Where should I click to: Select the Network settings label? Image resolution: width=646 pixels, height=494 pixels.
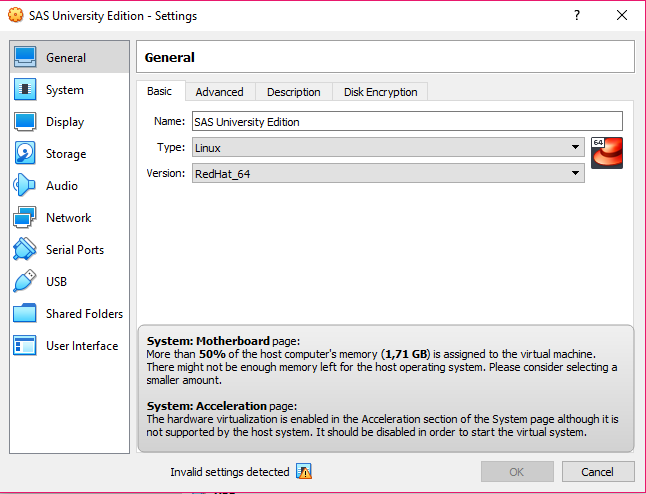pyautogui.click(x=68, y=218)
